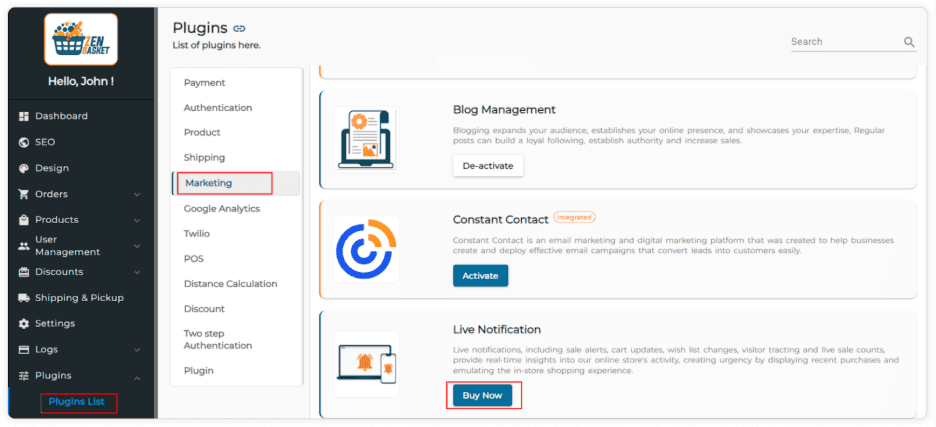
Task: Click the link icon beside Plugins title
Action: click(239, 28)
